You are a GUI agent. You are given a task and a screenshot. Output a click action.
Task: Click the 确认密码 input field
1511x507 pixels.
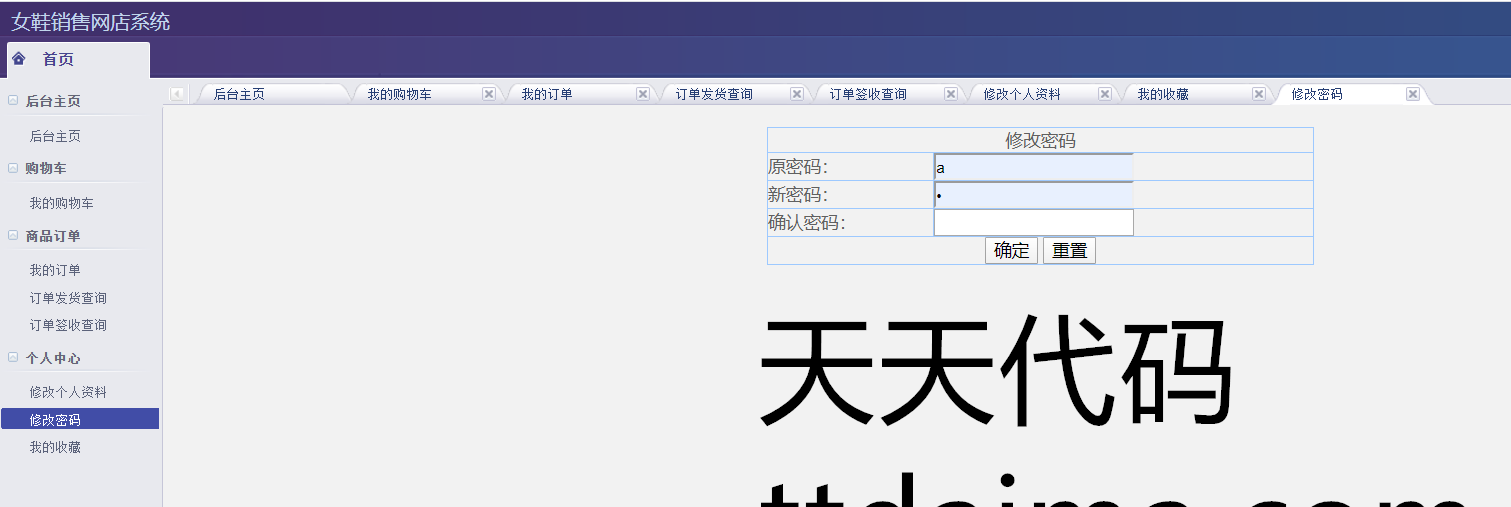pyautogui.click(x=1033, y=222)
